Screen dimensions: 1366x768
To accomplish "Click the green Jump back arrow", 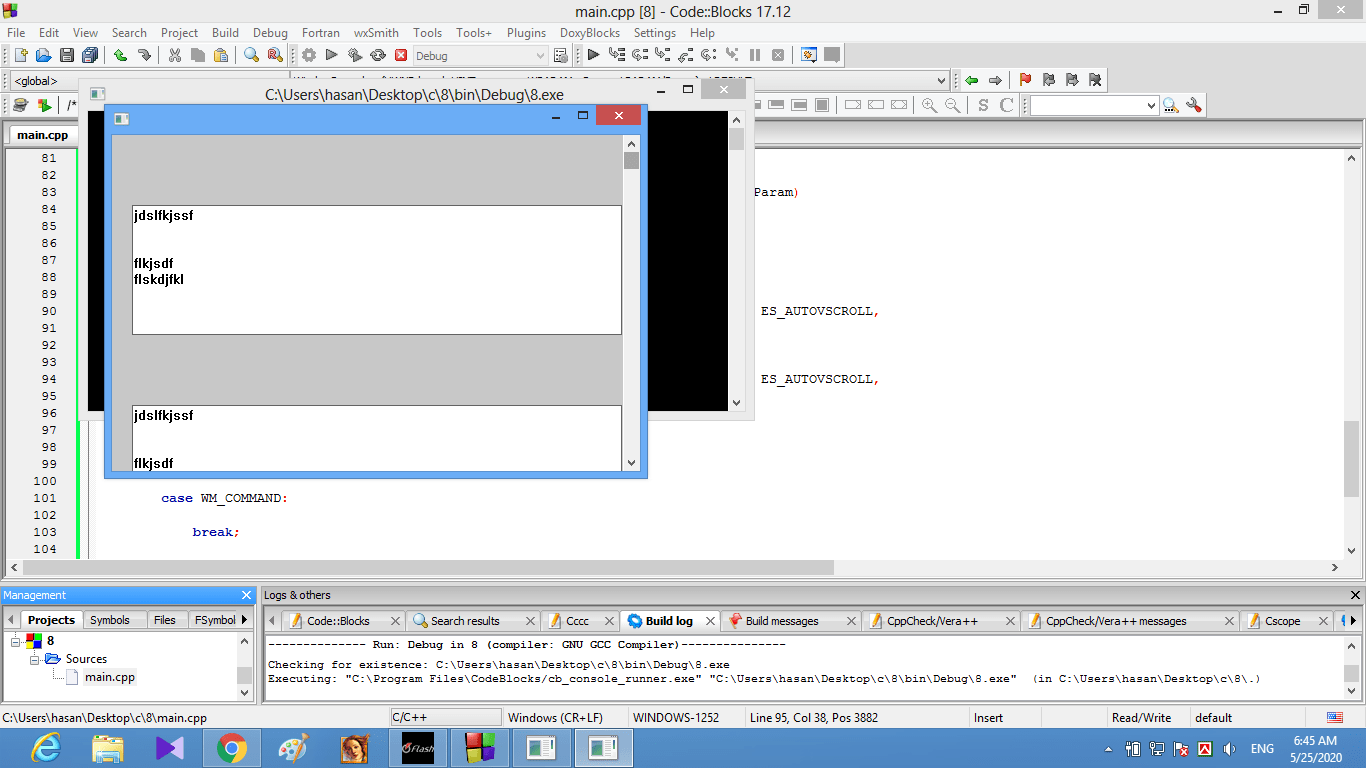I will coord(971,80).
